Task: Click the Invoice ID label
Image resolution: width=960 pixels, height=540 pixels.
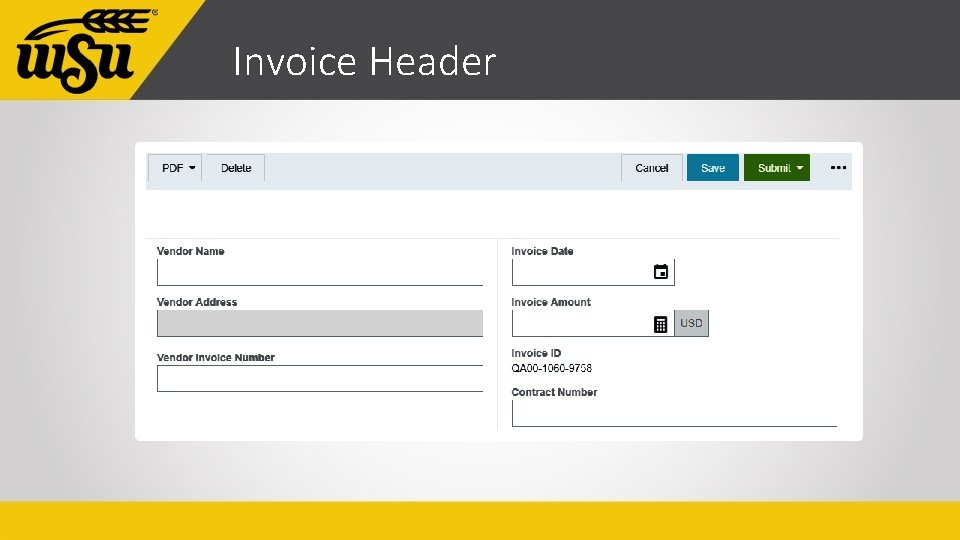Action: tap(536, 353)
